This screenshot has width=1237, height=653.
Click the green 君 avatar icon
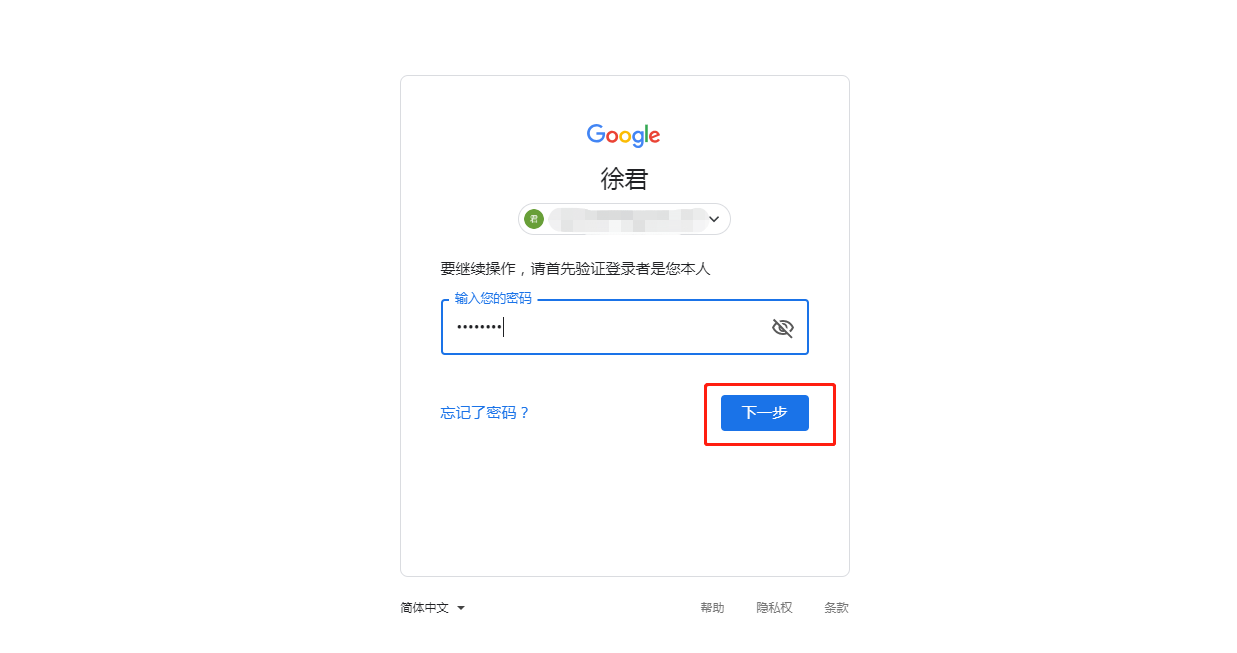[534, 219]
